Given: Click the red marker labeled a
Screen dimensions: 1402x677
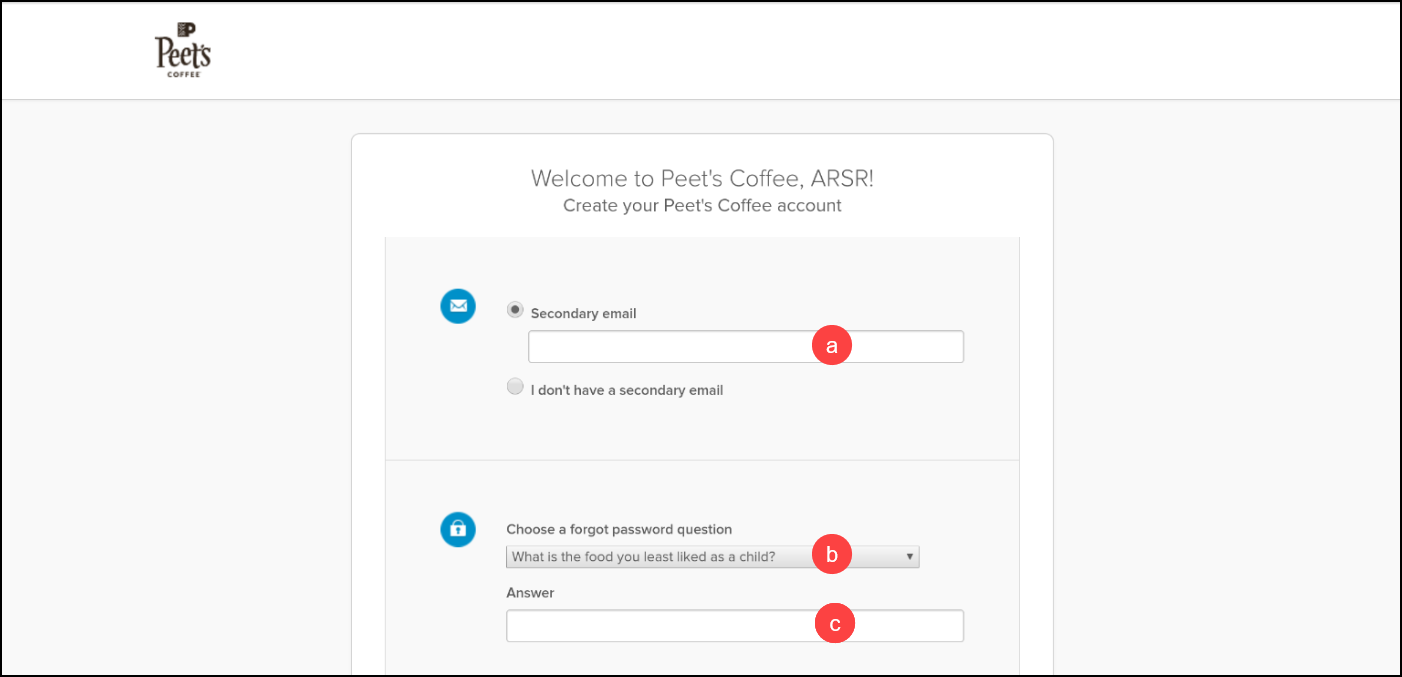Looking at the screenshot, I should [831, 346].
